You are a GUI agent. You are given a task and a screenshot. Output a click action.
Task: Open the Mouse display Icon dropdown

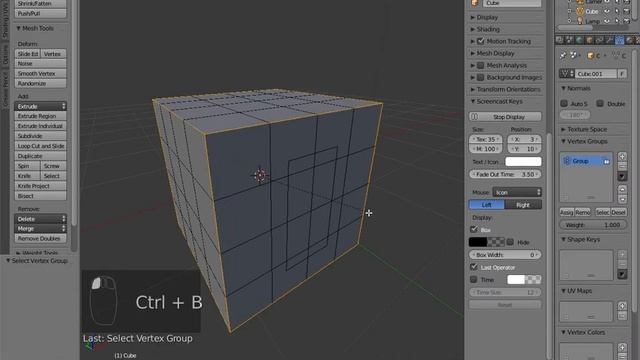click(x=517, y=192)
